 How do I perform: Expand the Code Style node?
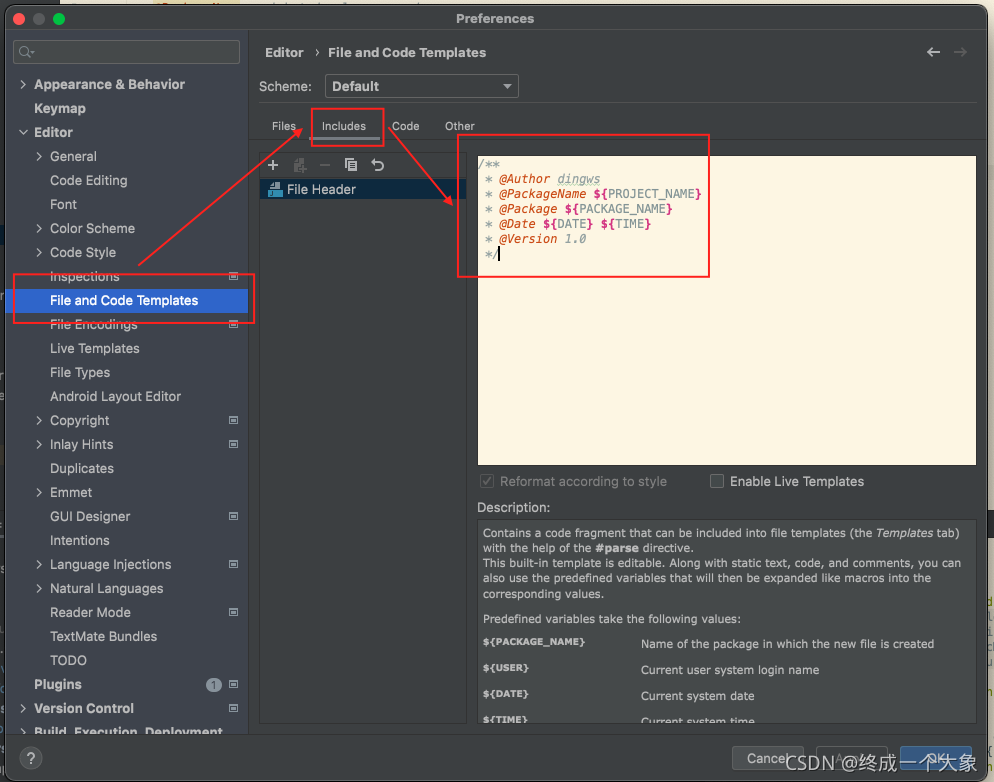[x=39, y=252]
